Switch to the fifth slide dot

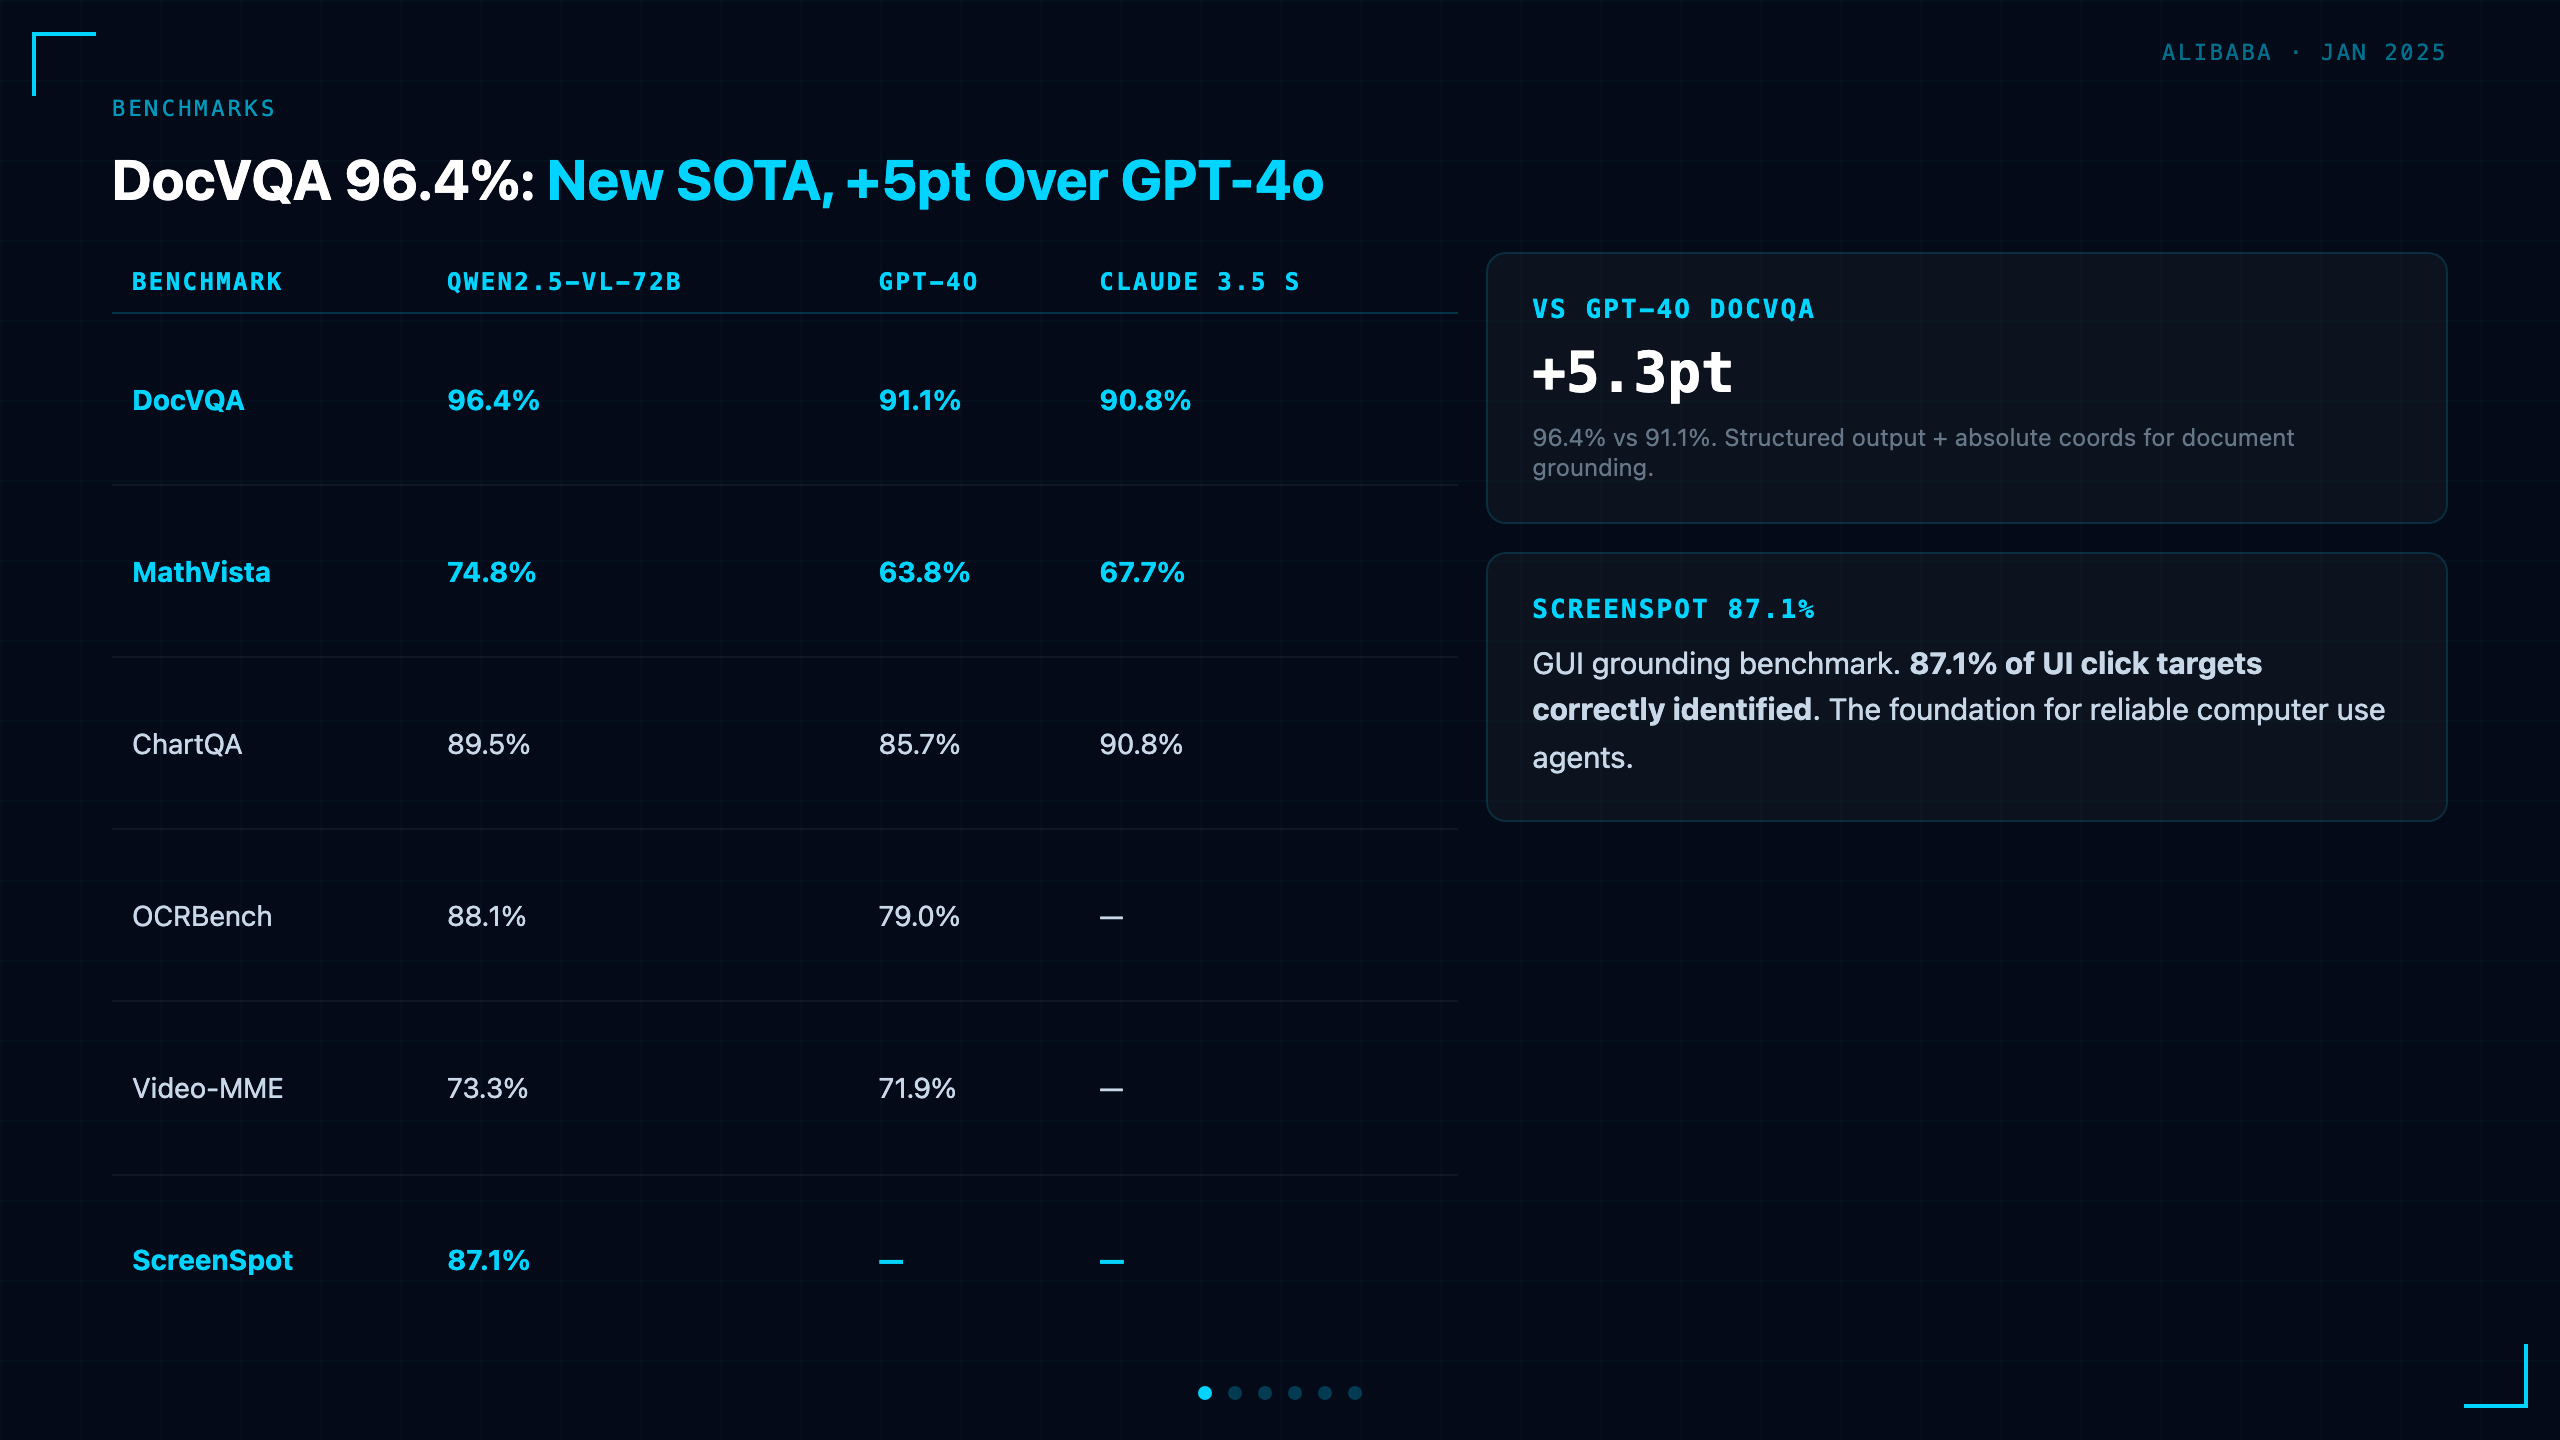tap(1325, 1393)
